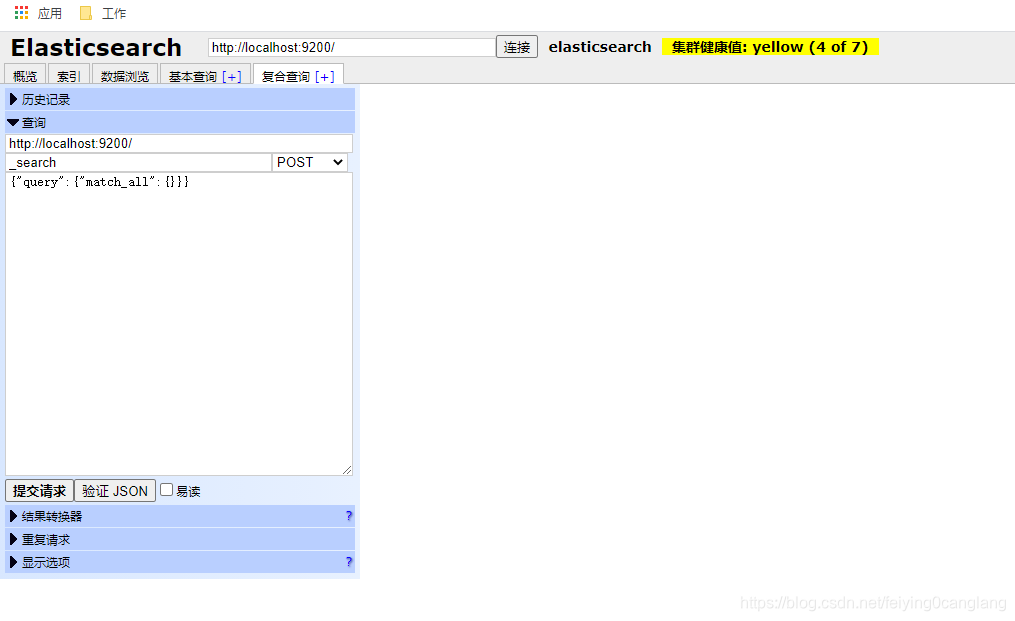Click the 连接 connect button
The height and width of the screenshot is (621, 1015).
click(517, 47)
